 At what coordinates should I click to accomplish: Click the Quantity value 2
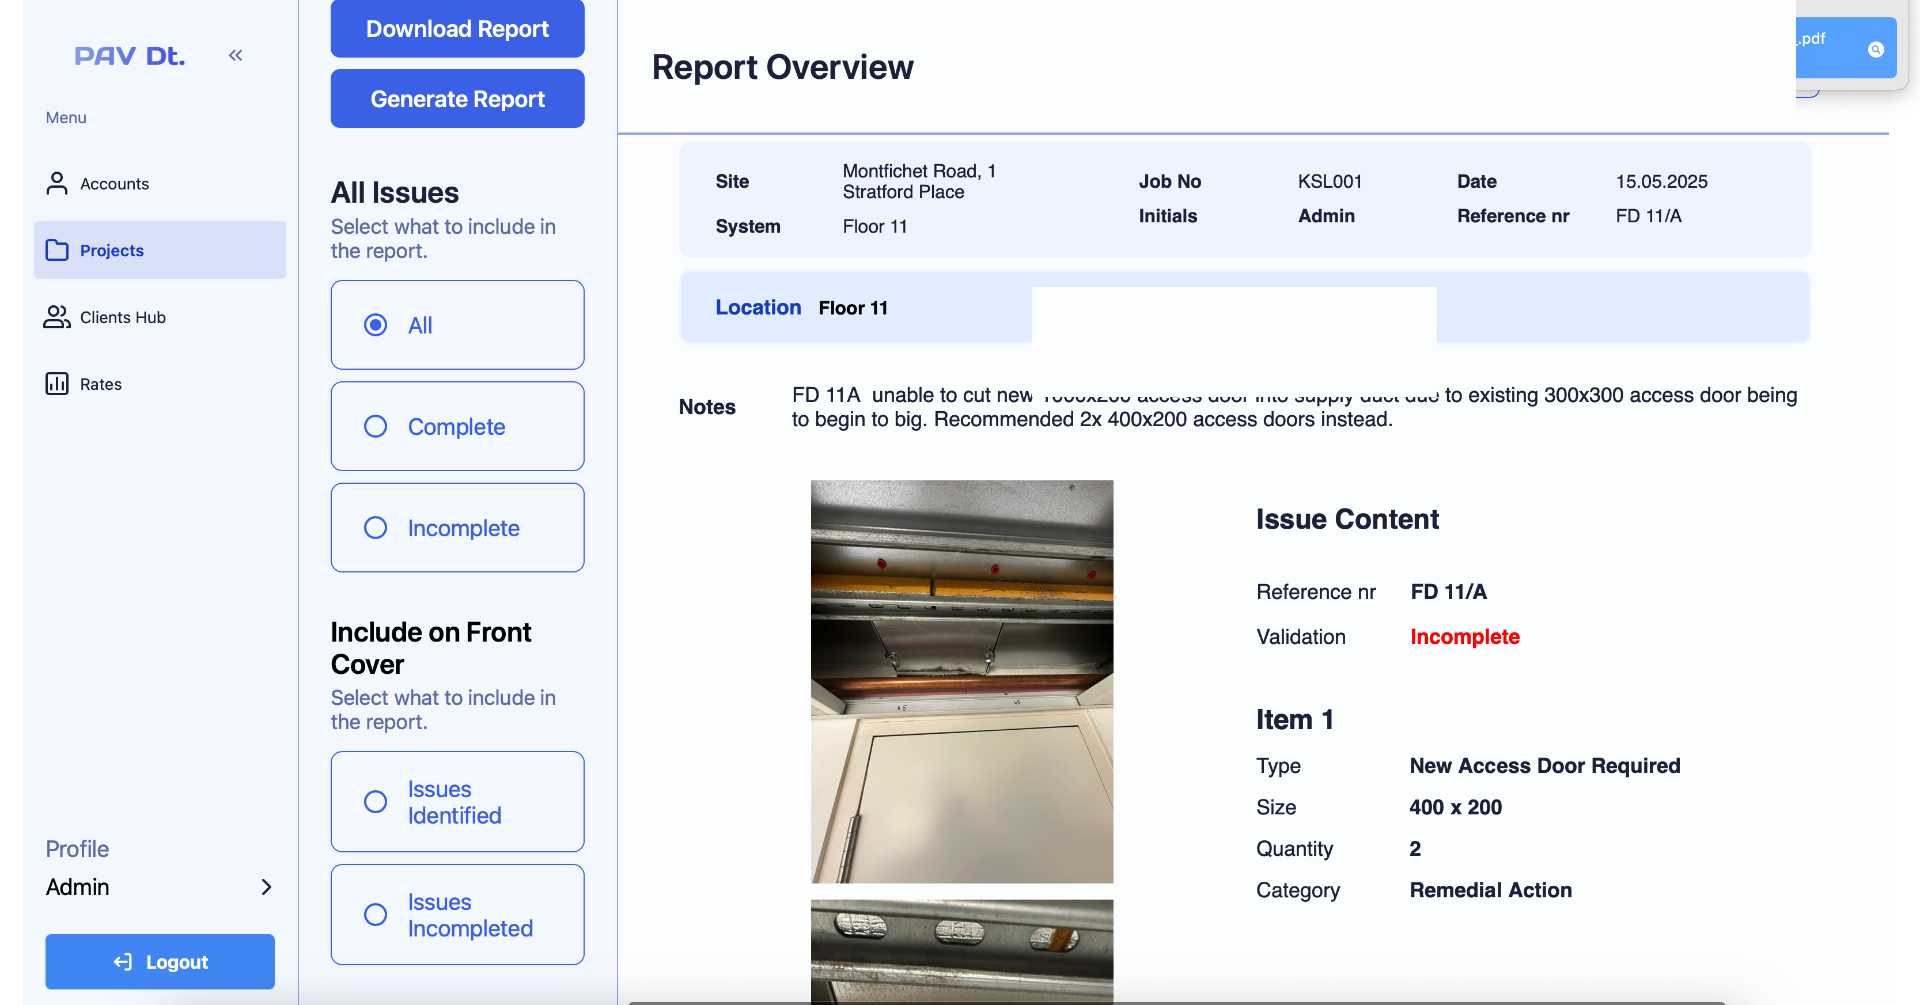coord(1415,849)
